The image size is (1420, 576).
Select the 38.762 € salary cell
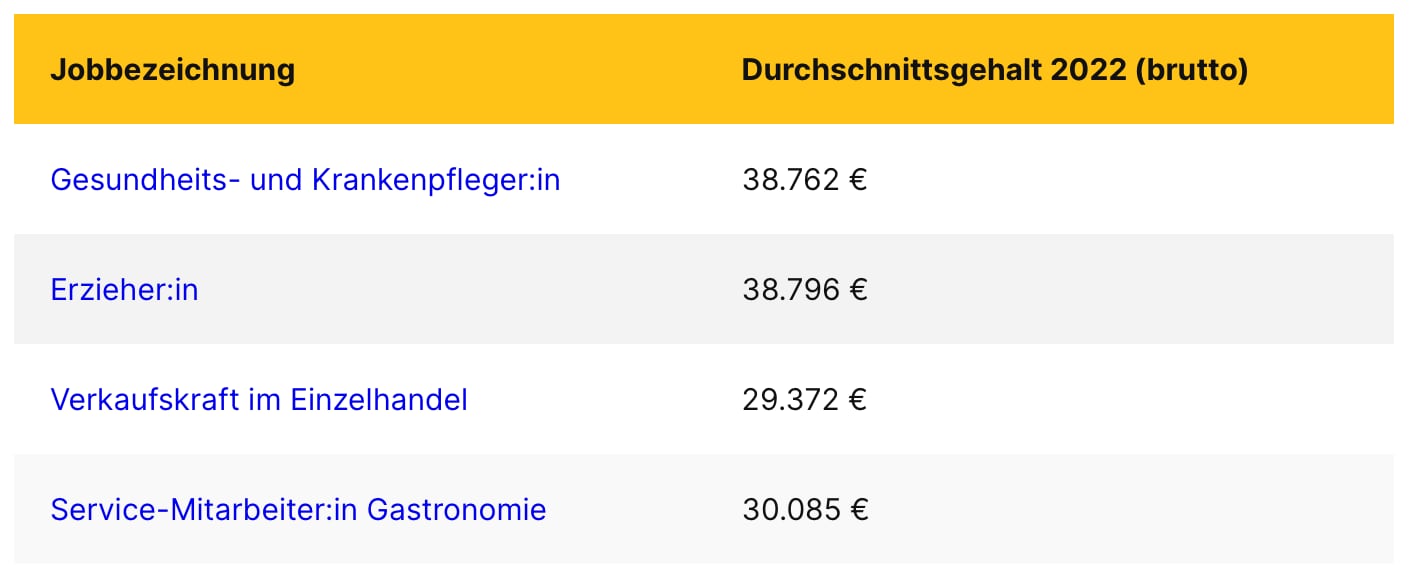tap(804, 180)
